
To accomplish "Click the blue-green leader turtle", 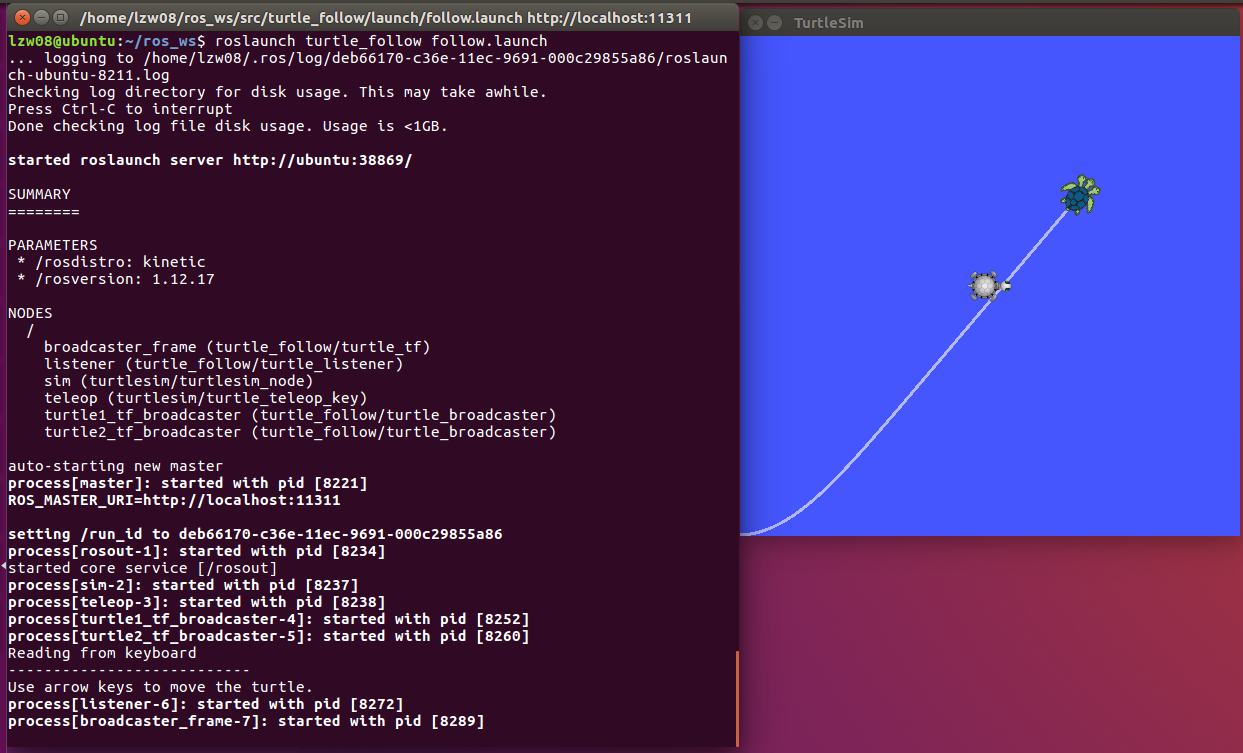I will point(1079,195).
